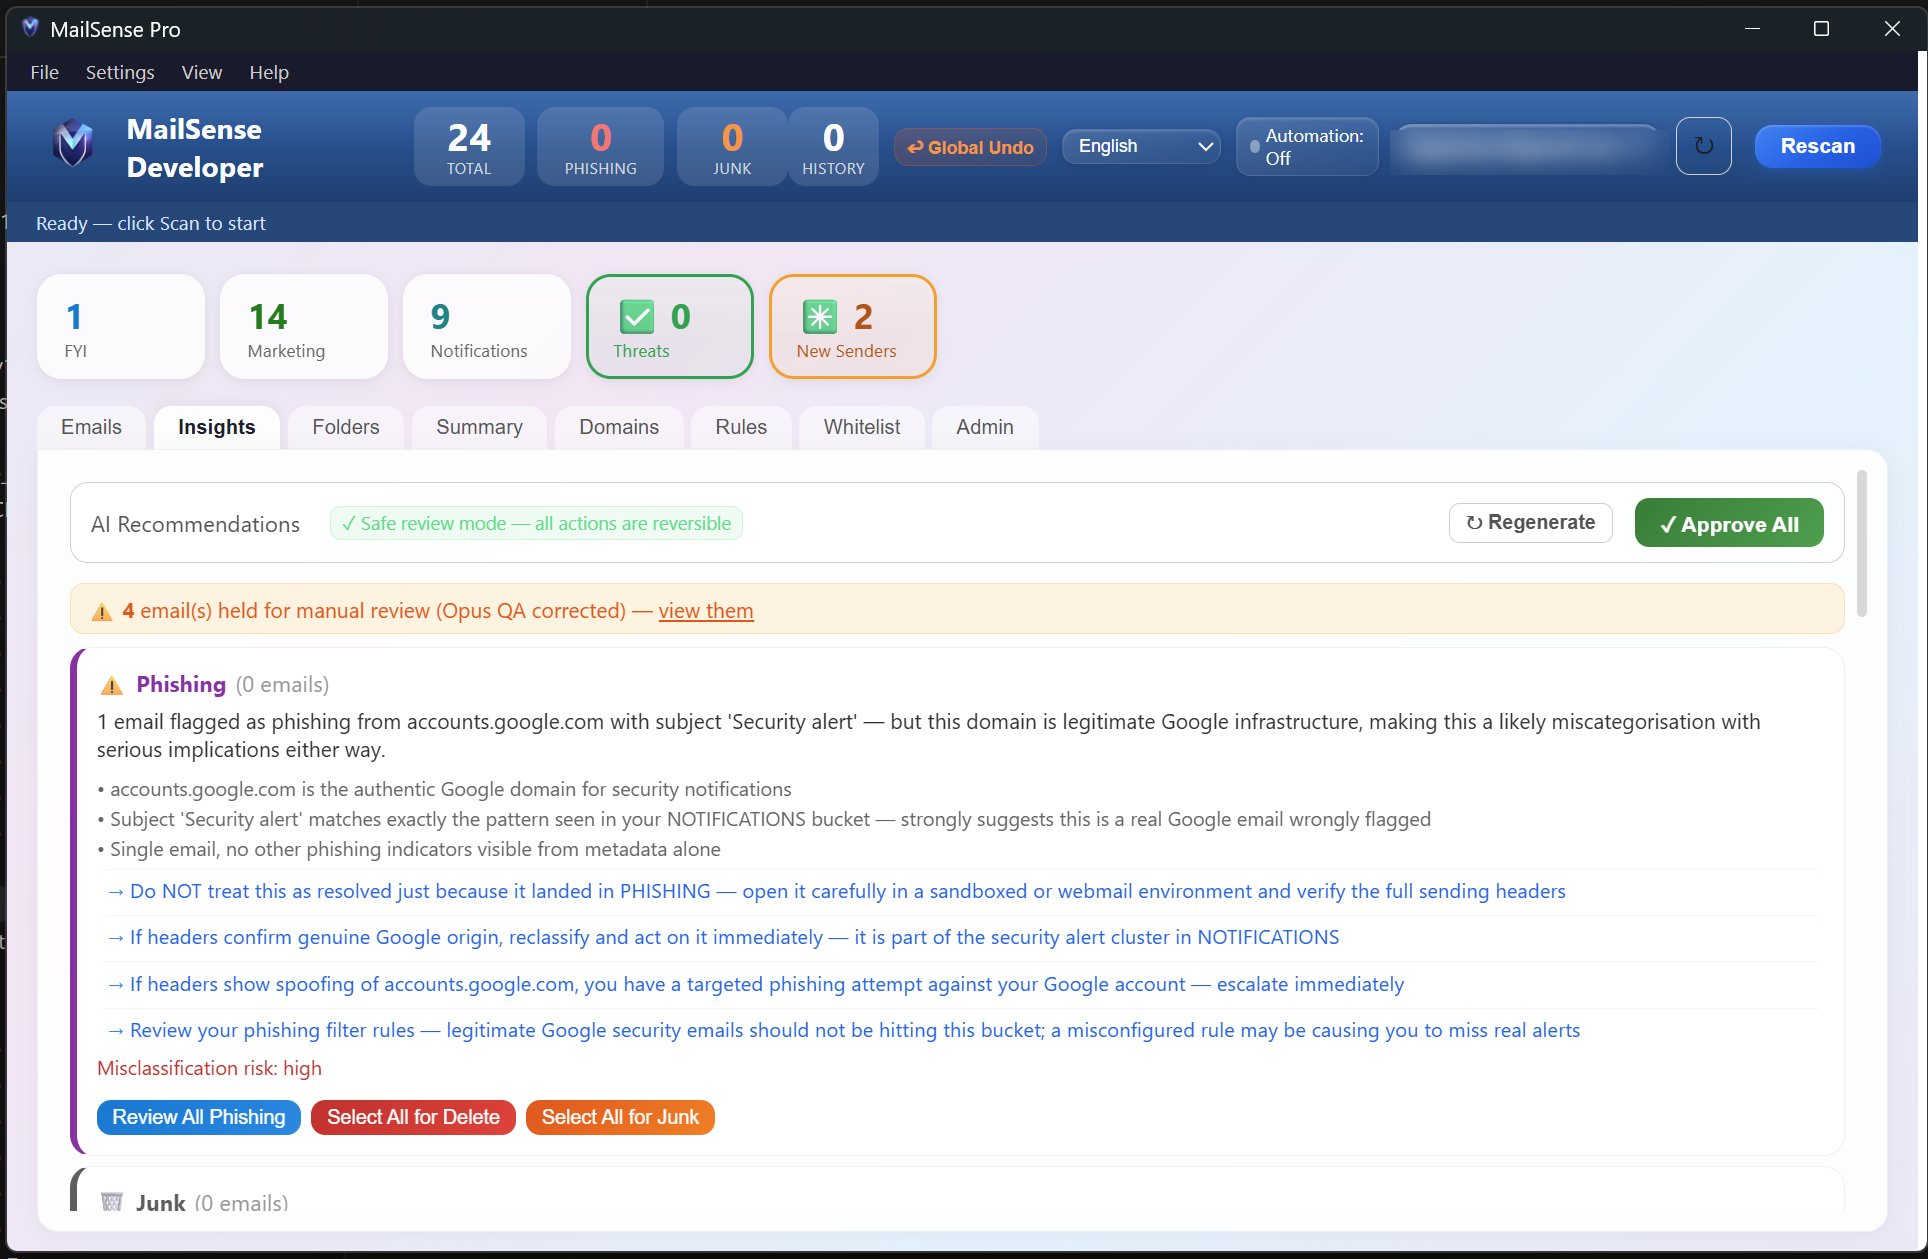1928x1259 pixels.
Task: Click 'Misclassification risk: high' text
Action: tap(209, 1068)
